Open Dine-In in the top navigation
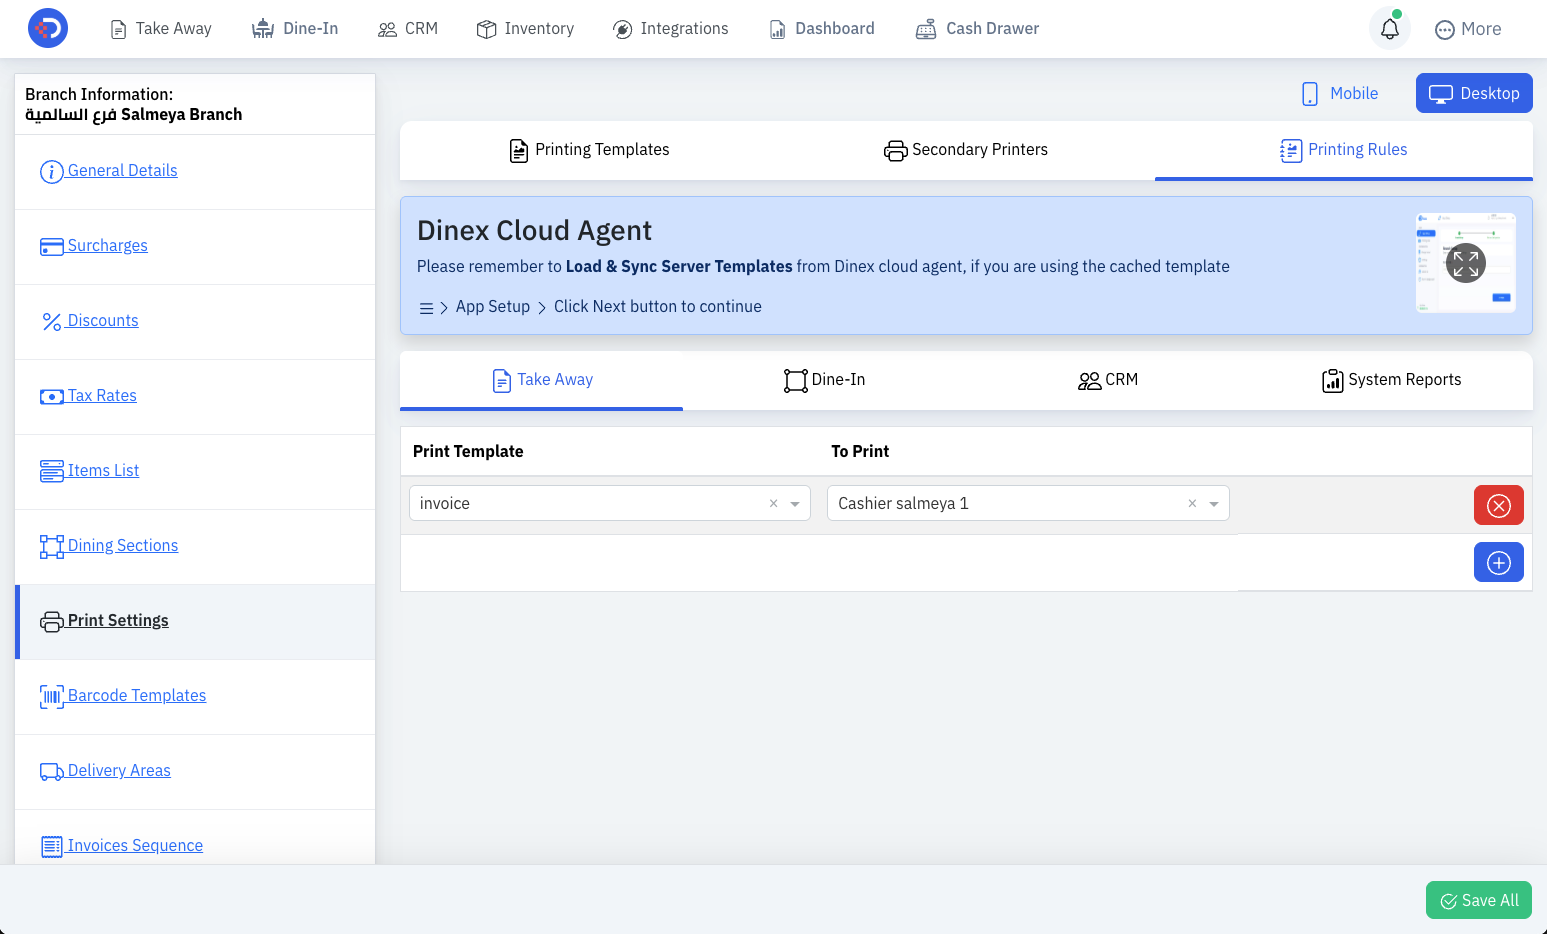This screenshot has height=934, width=1547. point(295,29)
